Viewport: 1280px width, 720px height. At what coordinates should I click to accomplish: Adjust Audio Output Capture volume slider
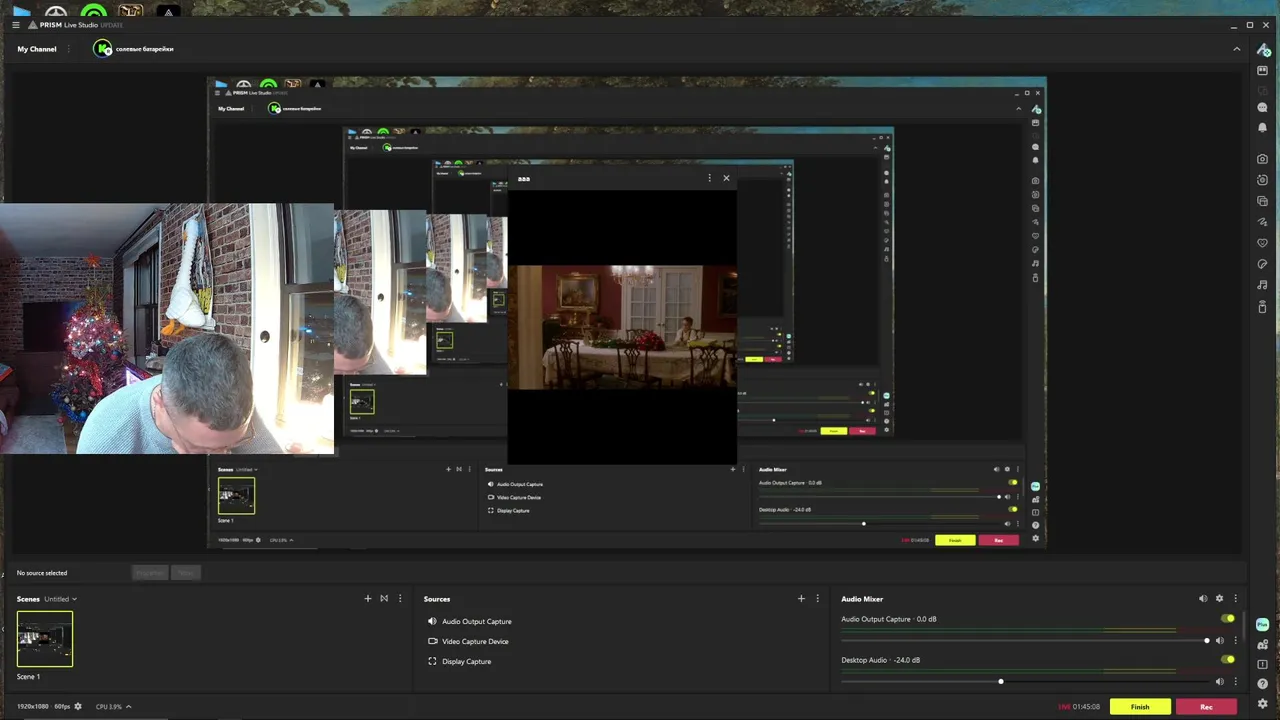[1024, 641]
